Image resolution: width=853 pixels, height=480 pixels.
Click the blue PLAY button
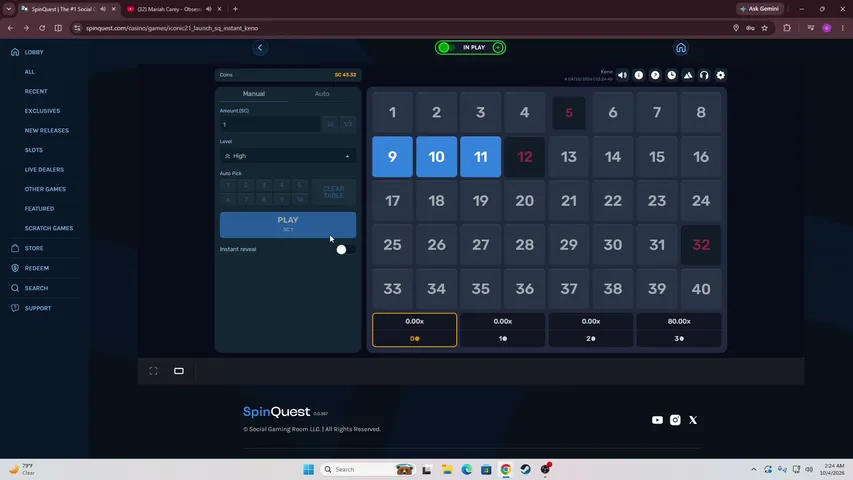click(288, 225)
